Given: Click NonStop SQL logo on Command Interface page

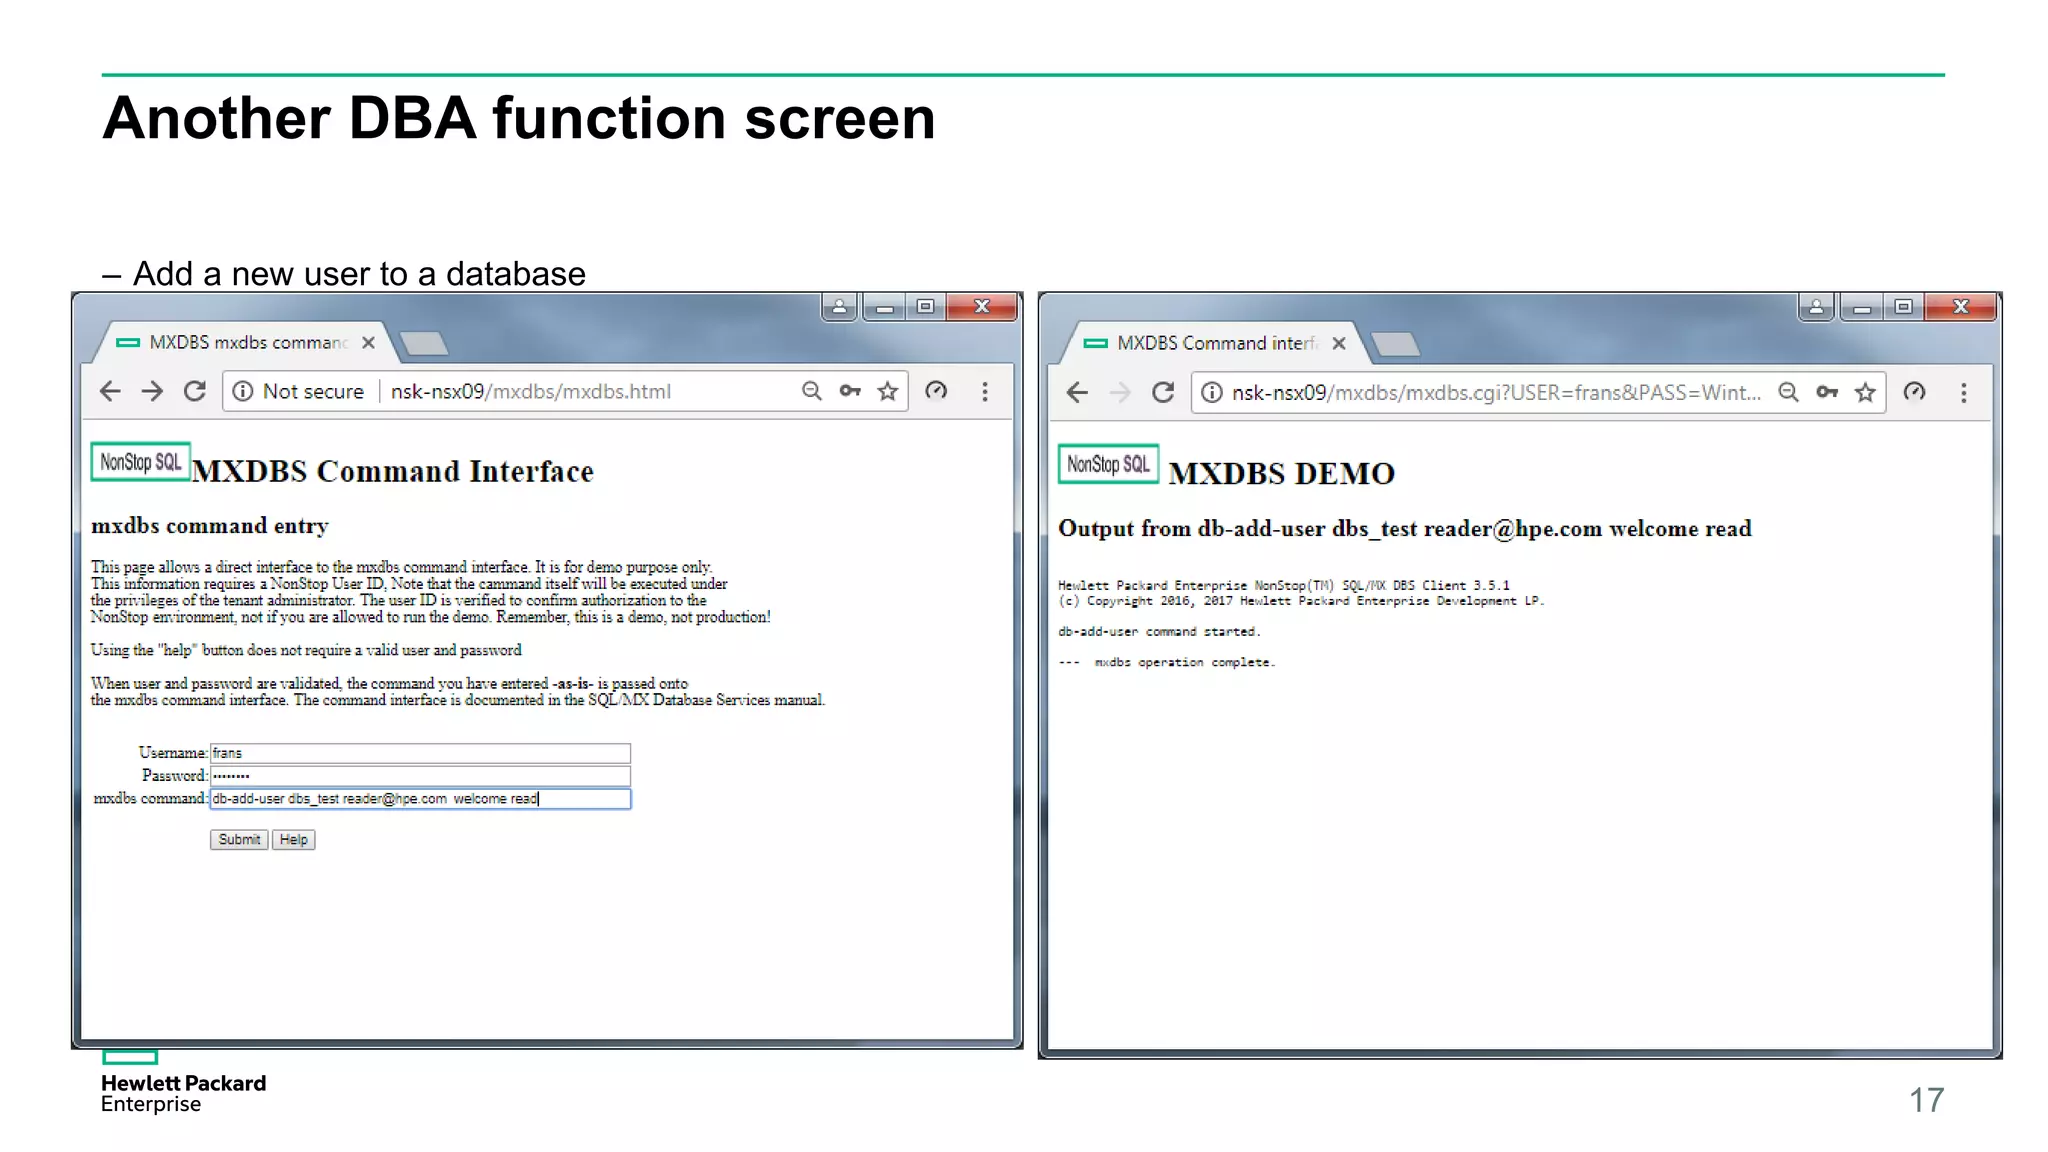Looking at the screenshot, I should [140, 462].
